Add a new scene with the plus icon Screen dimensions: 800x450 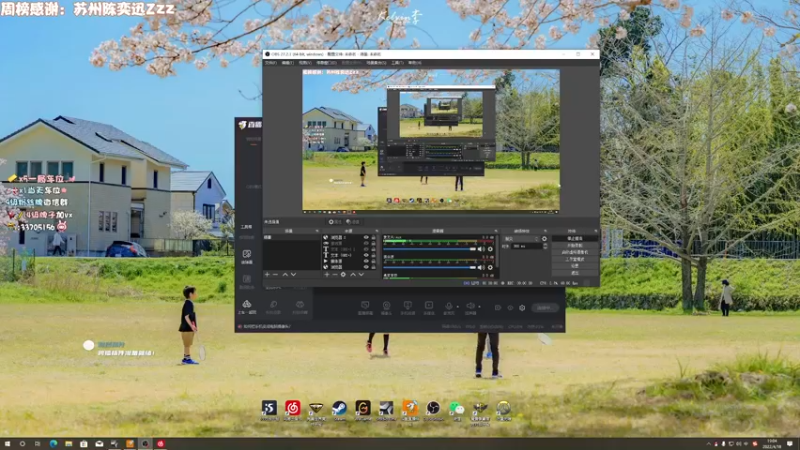pyautogui.click(x=267, y=274)
